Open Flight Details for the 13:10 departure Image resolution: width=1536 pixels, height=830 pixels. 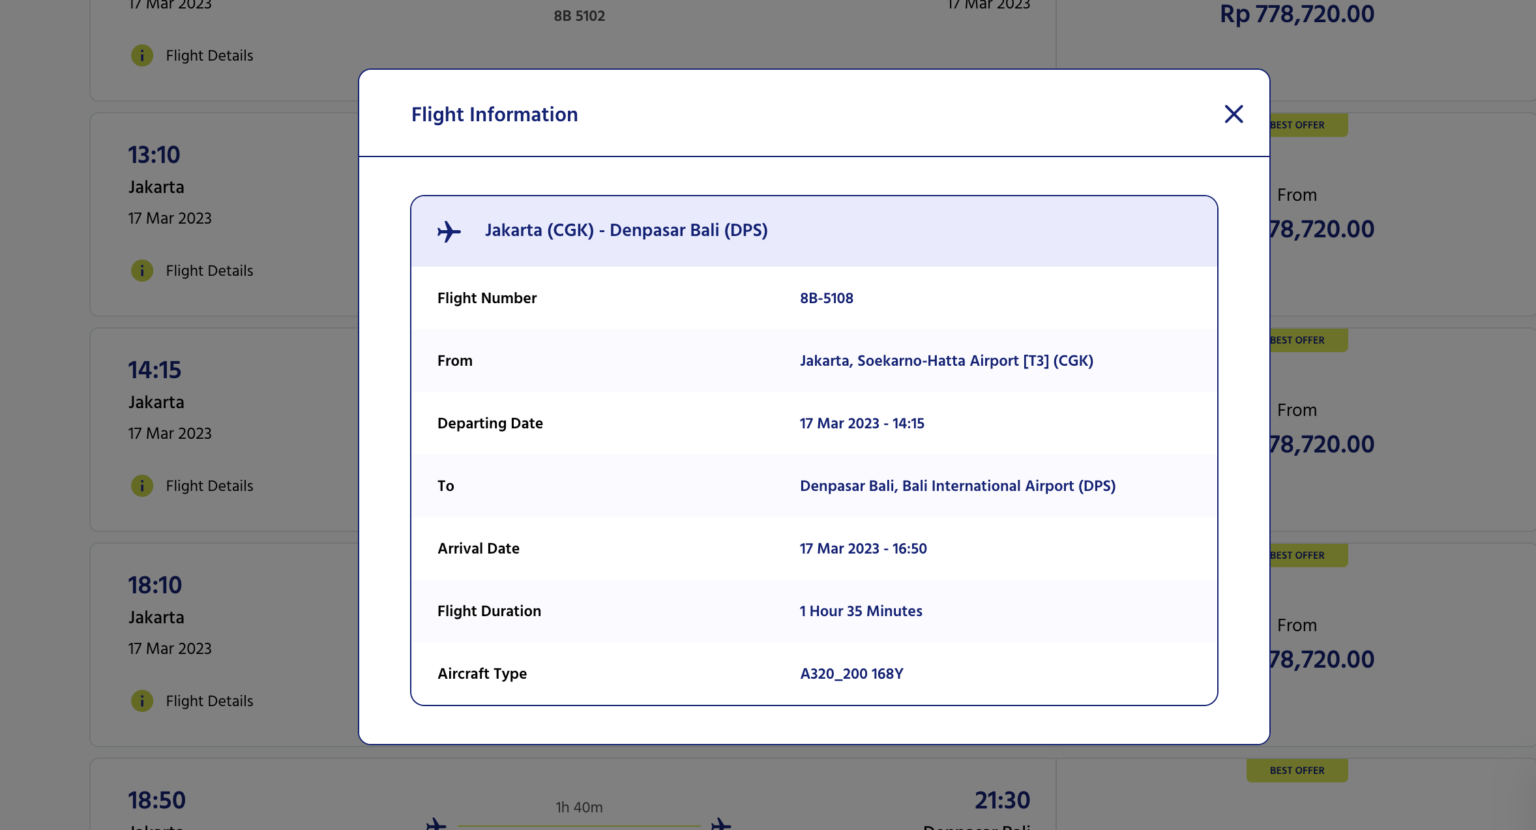(209, 270)
